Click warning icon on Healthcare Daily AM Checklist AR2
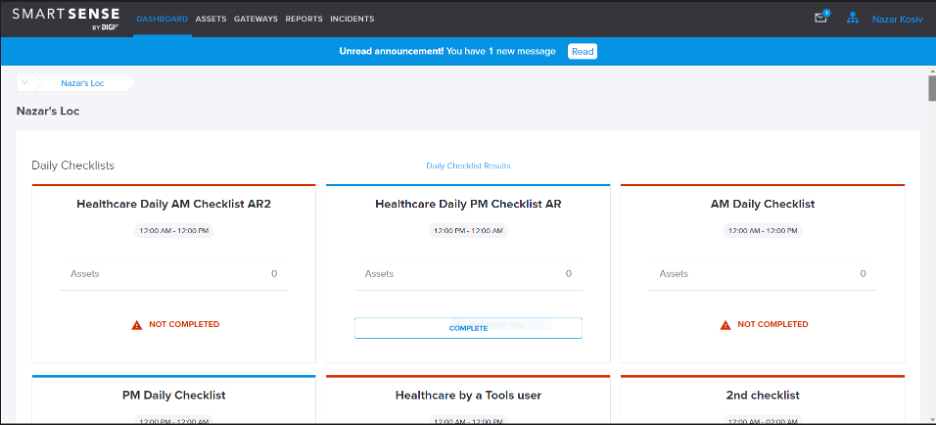Viewport: 936px width, 426px height. coord(137,325)
